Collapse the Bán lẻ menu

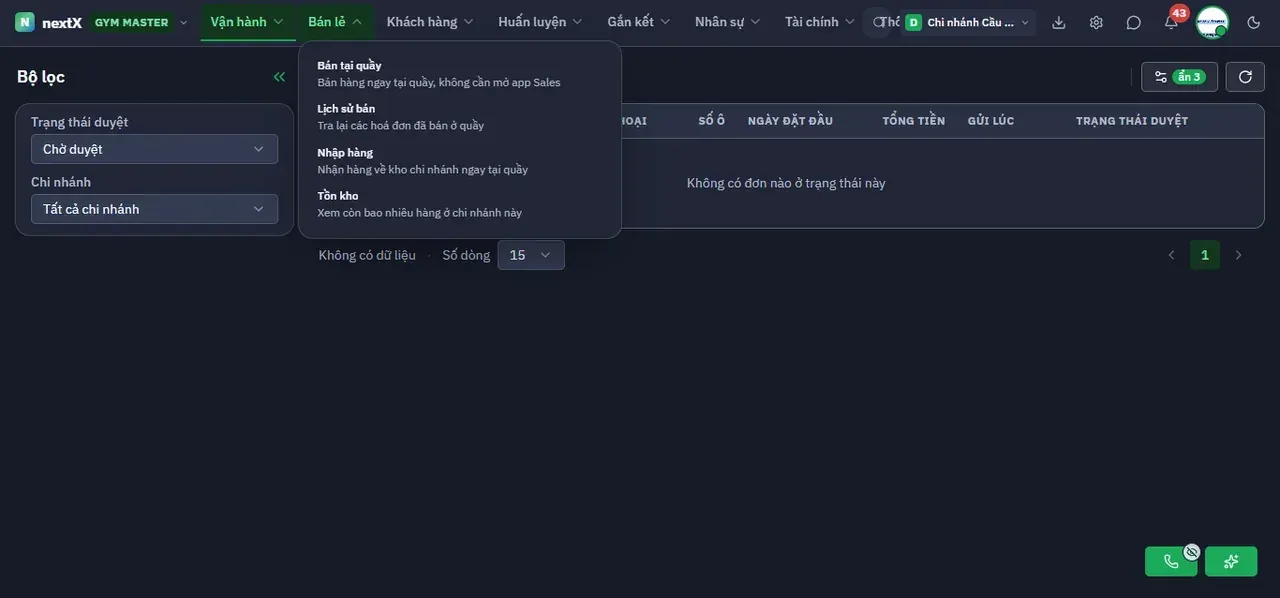coord(335,22)
